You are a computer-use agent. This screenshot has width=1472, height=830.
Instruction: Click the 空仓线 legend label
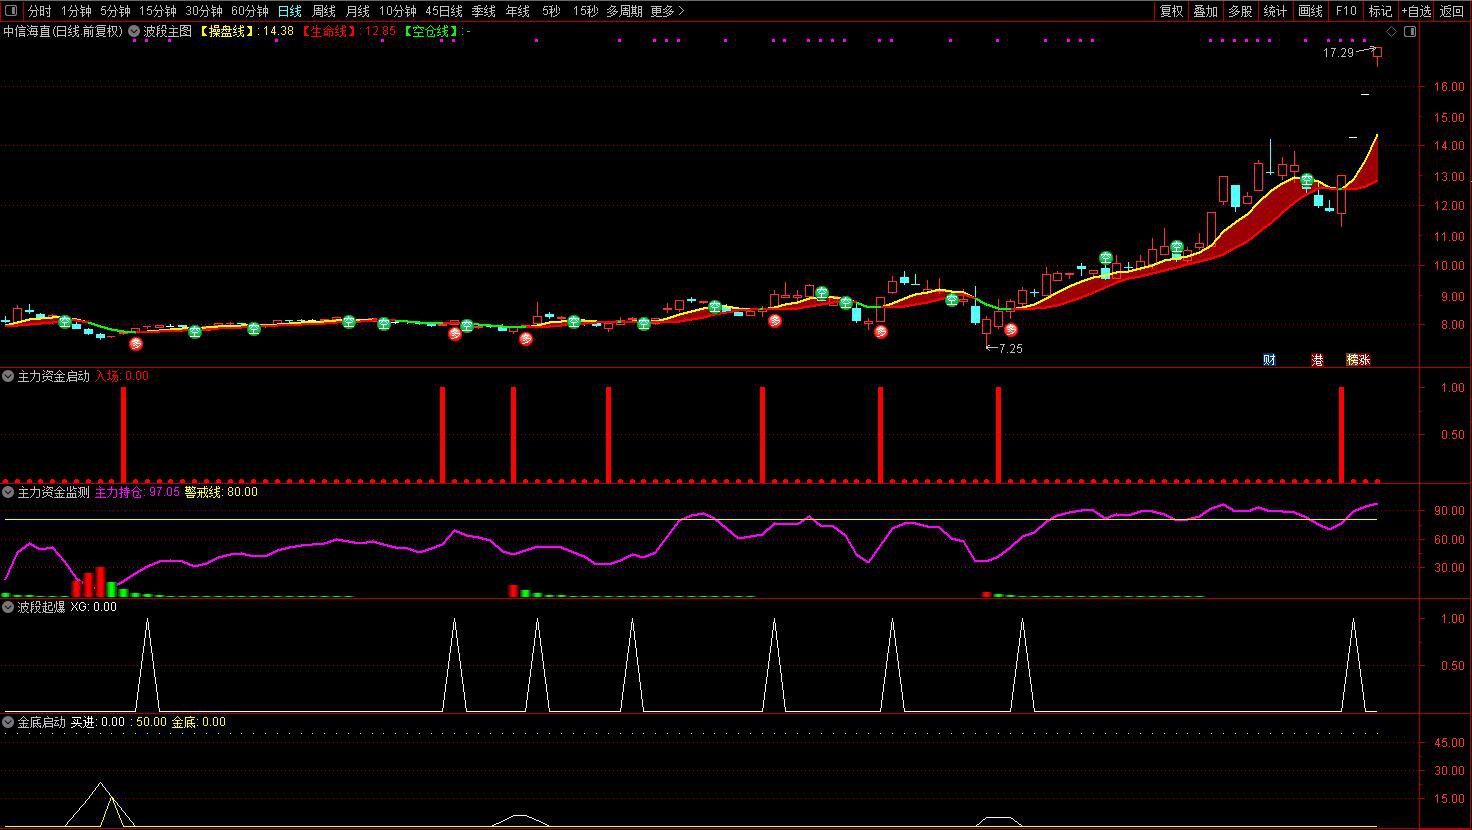(432, 31)
